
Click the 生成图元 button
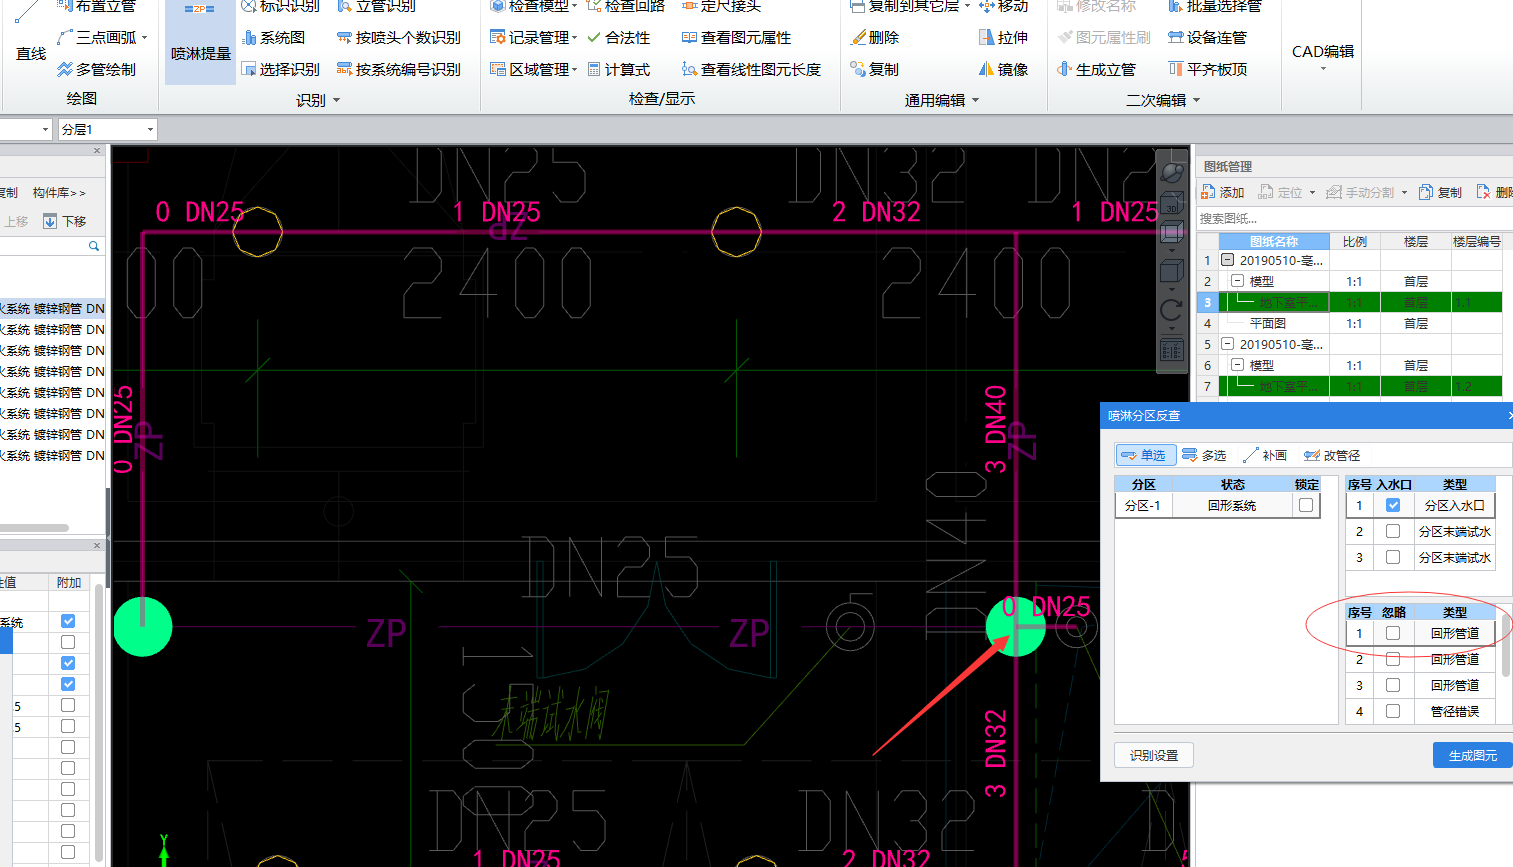click(x=1472, y=755)
